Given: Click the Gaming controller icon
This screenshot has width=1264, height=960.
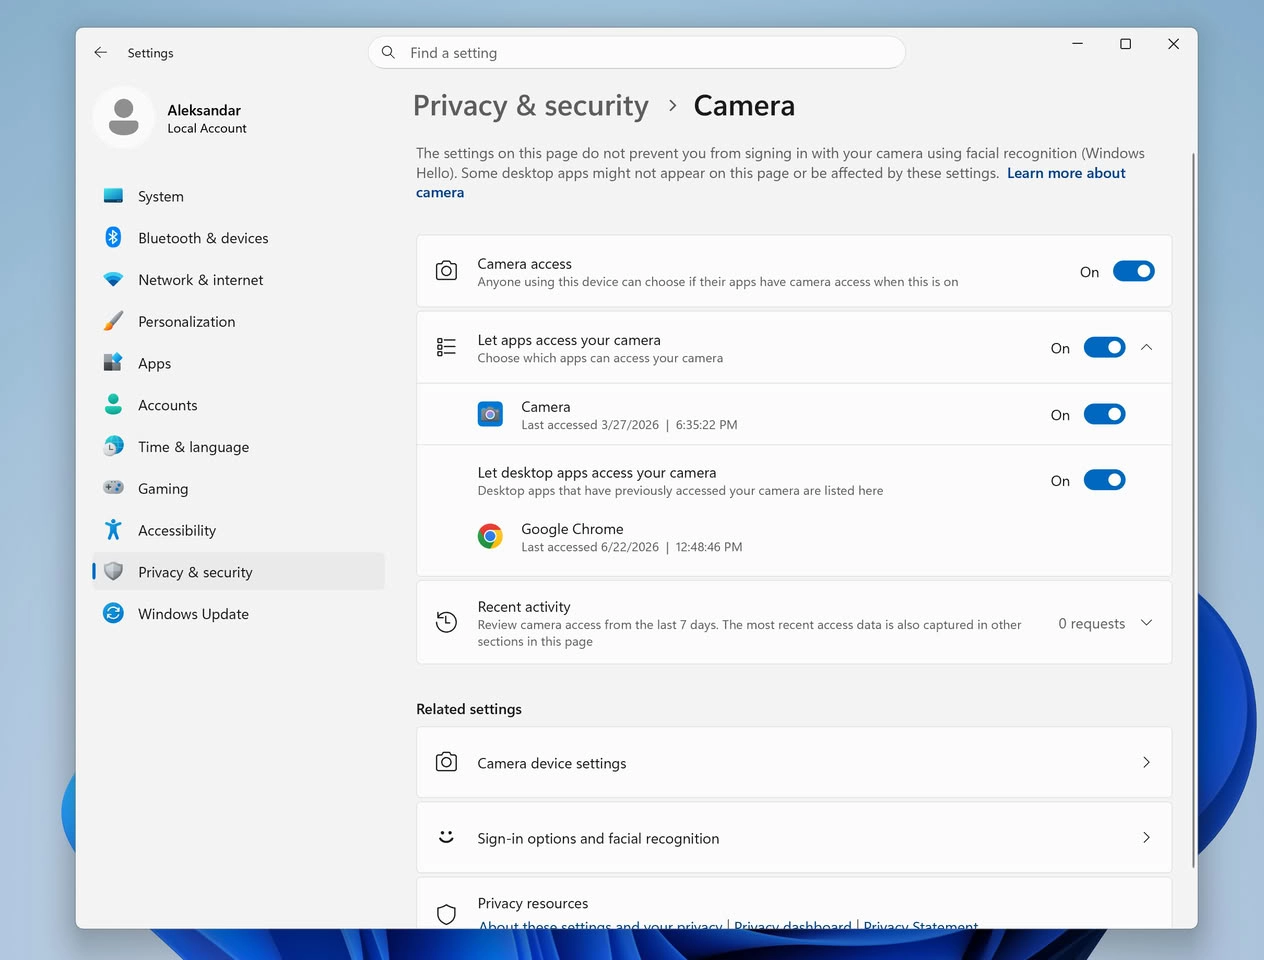Looking at the screenshot, I should 113,488.
